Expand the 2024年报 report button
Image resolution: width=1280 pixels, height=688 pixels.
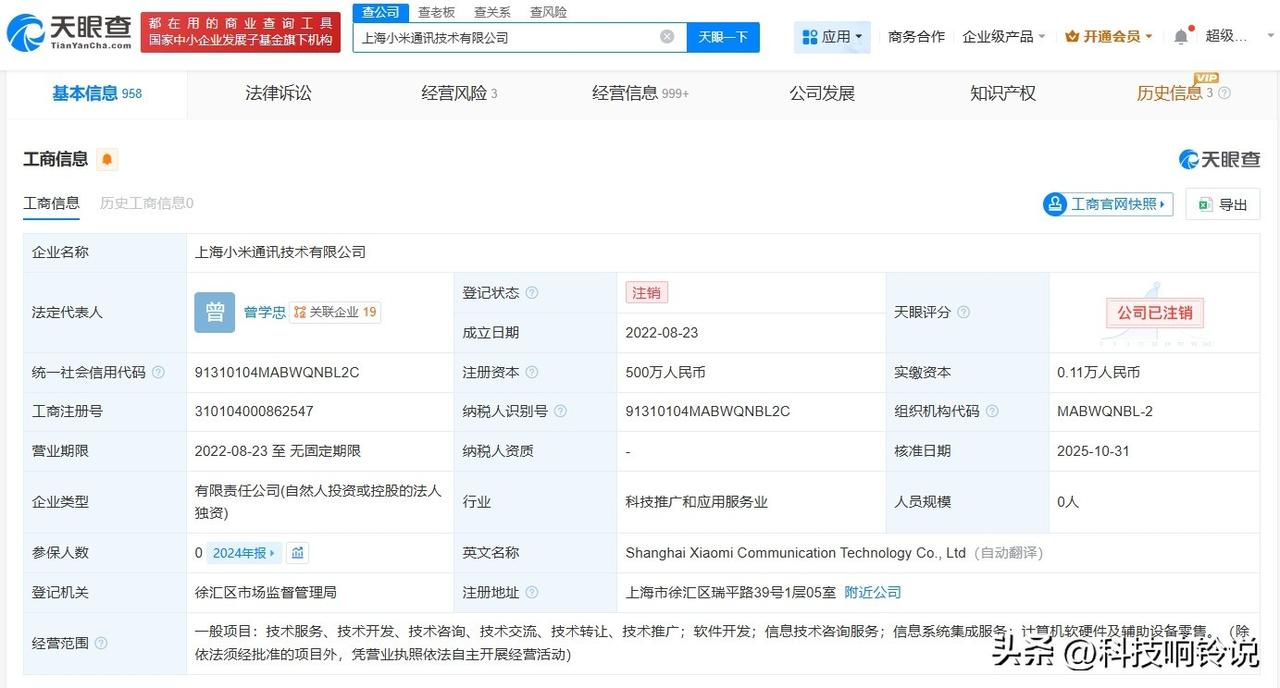244,552
